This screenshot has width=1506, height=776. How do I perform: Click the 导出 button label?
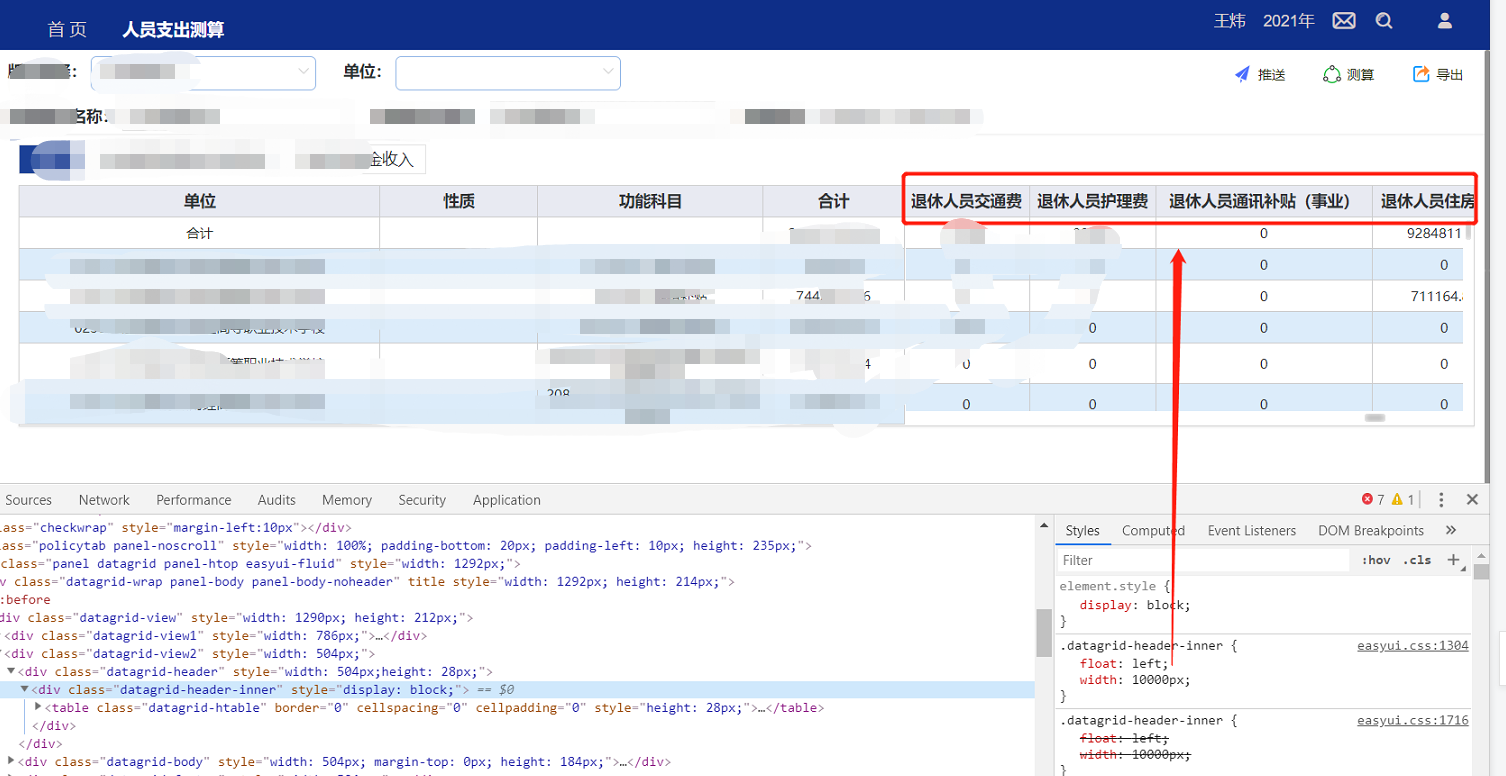tap(1450, 75)
